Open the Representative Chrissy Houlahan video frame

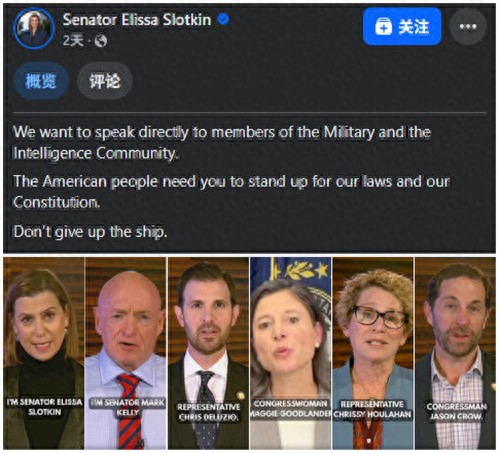pos(373,353)
